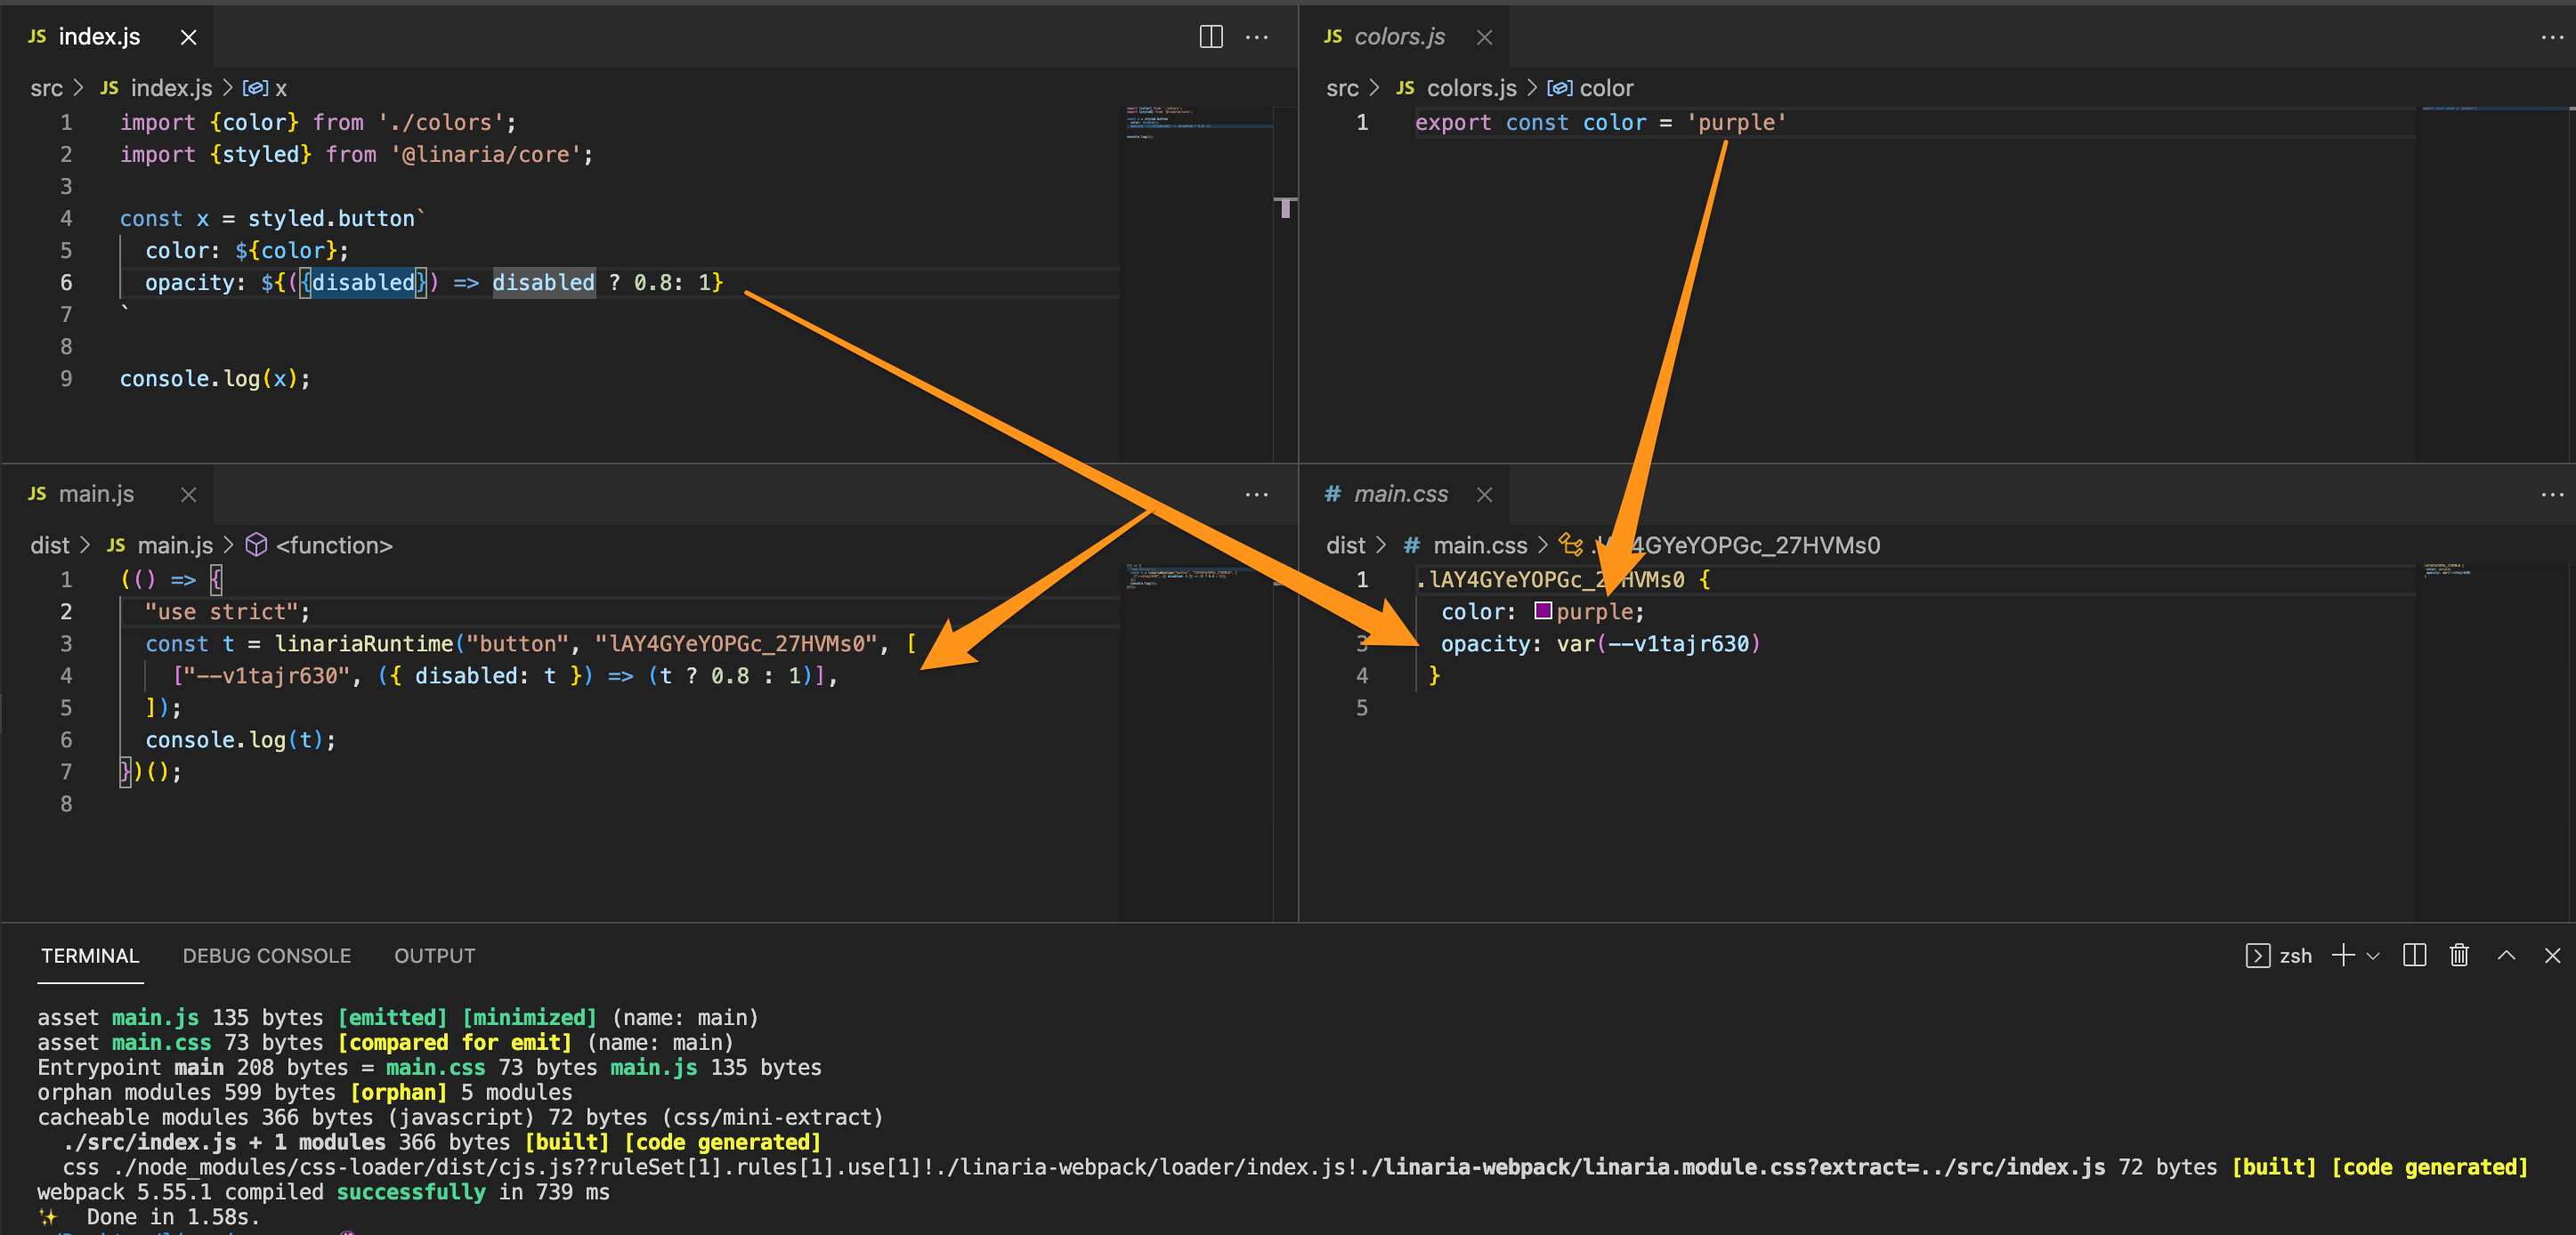Click the purple color swatch in main.css
2576x1235 pixels.
[x=1543, y=611]
